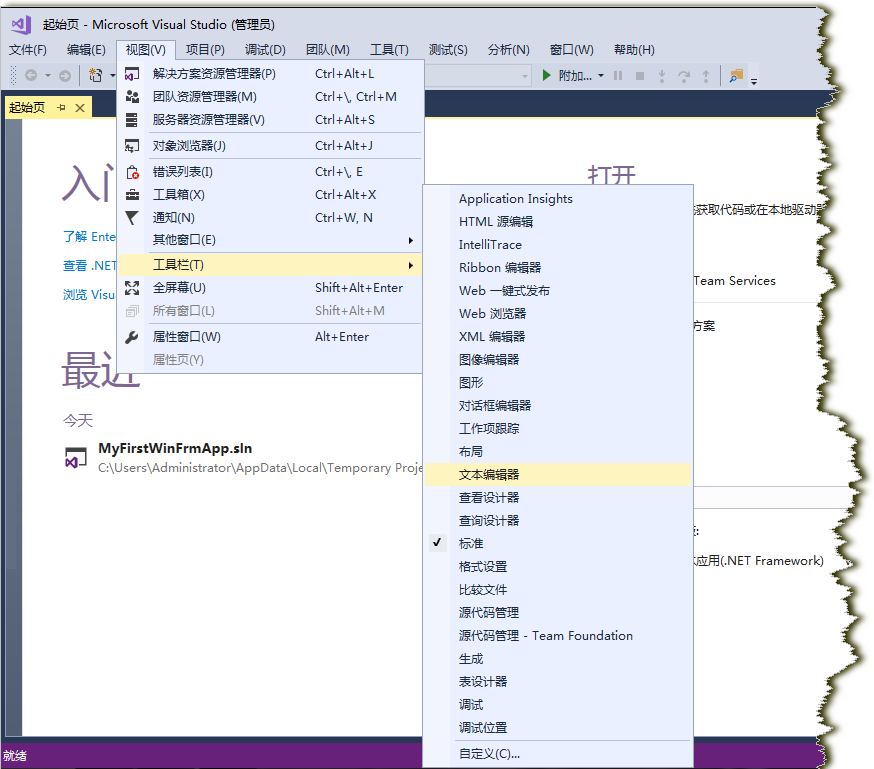
Task: Open the 工具(T) menu
Action: coord(390,50)
